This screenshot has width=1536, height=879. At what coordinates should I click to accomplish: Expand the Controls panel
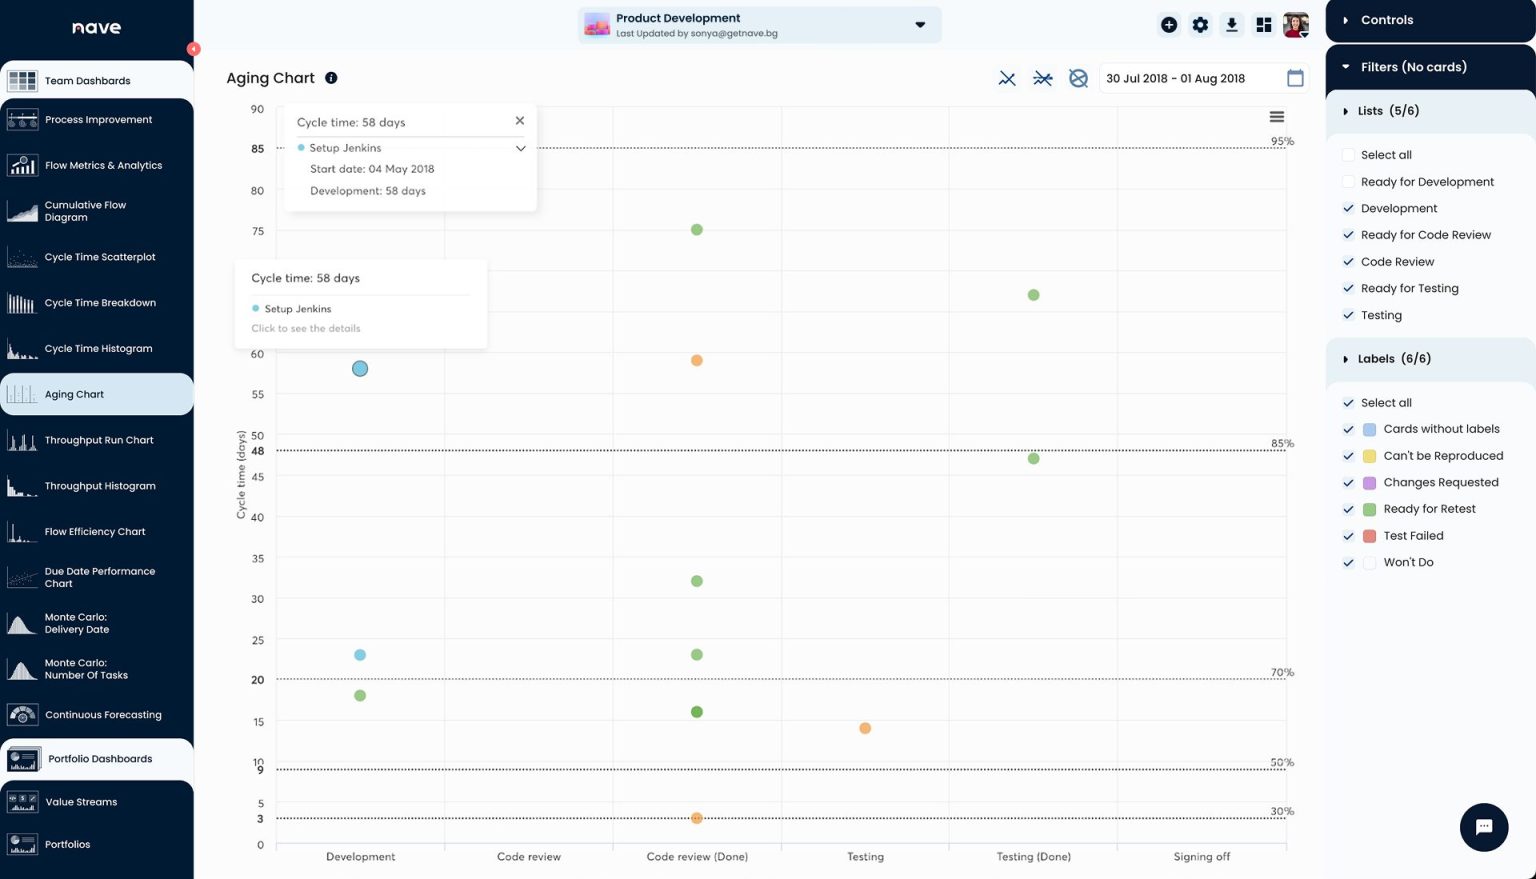[1346, 20]
